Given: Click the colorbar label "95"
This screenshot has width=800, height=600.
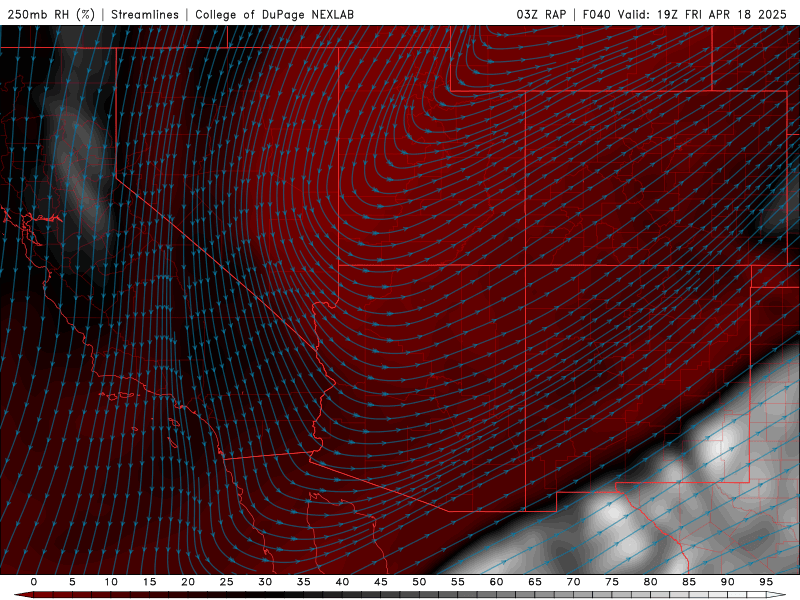Looking at the screenshot, I should (x=766, y=582).
